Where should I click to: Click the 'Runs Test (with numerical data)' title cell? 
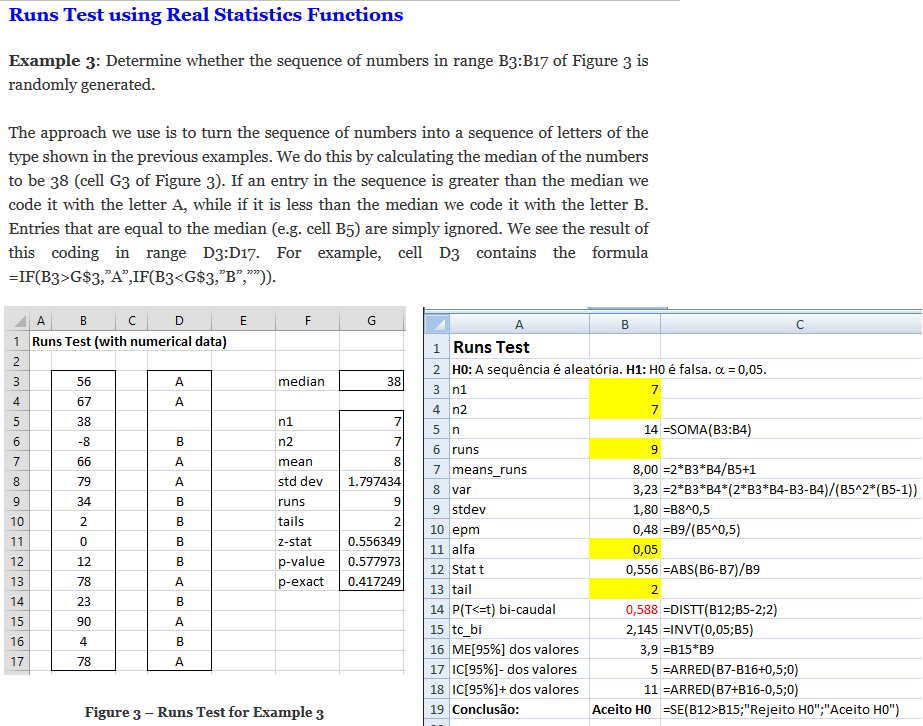point(130,342)
